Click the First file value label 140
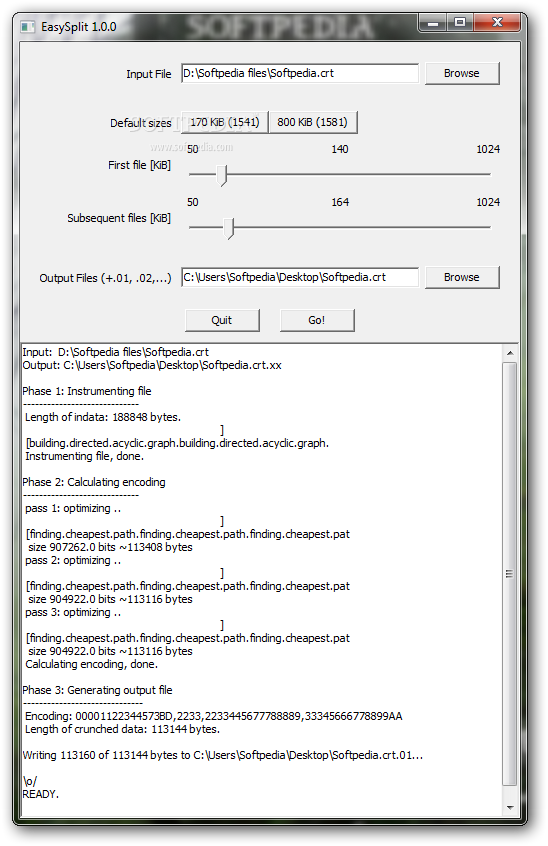Image resolution: width=548 pixels, height=846 pixels. point(340,149)
